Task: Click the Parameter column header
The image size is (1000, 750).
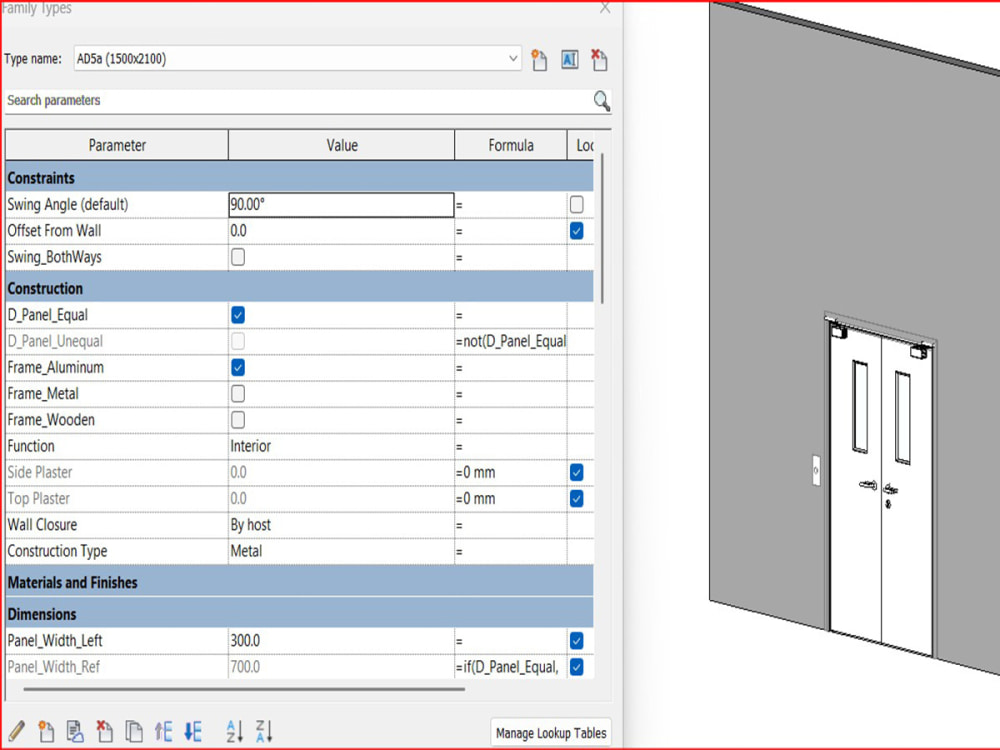Action: [117, 145]
